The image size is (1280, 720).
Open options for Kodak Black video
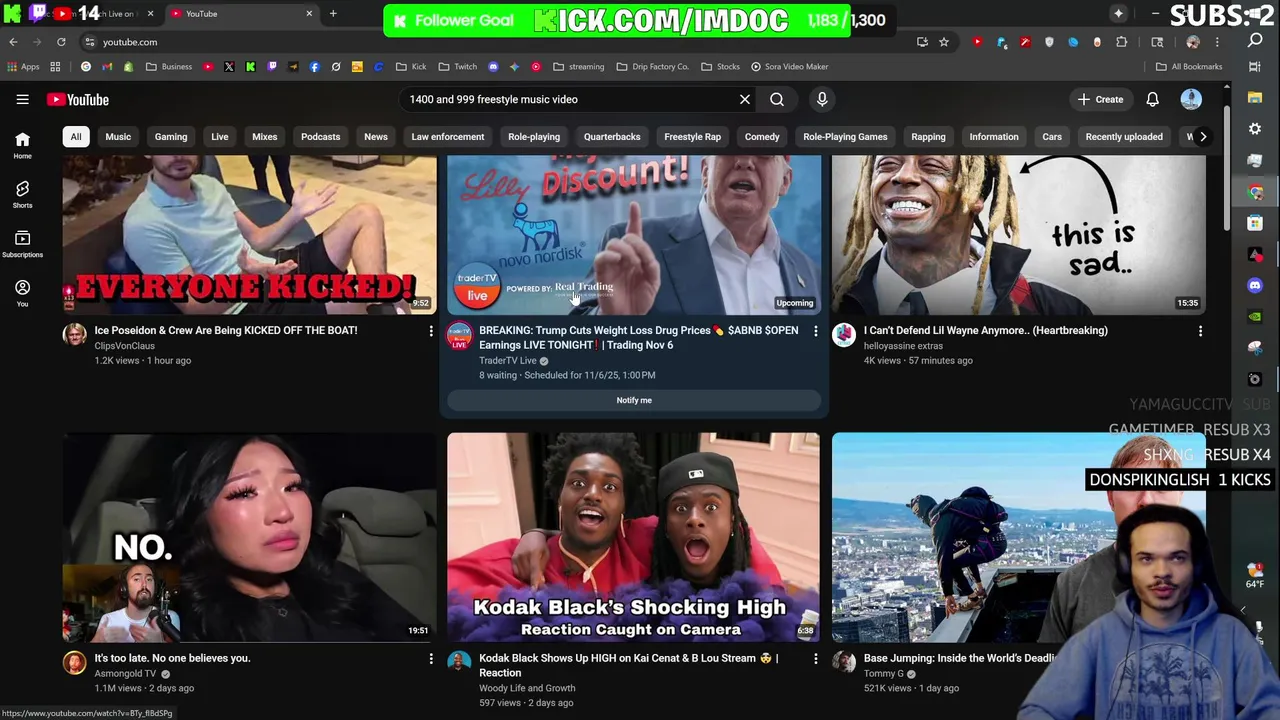(x=815, y=659)
